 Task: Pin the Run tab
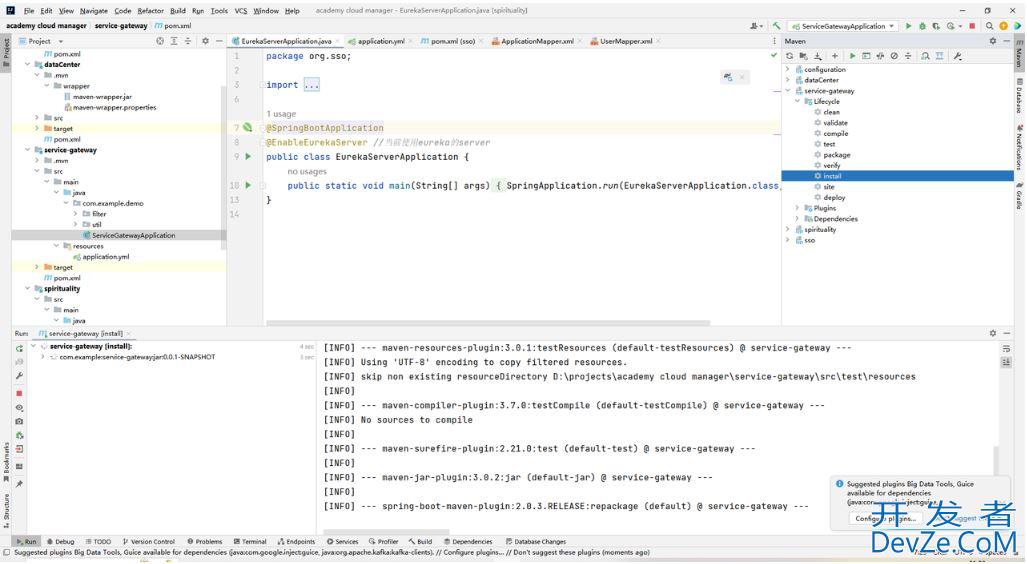tap(19, 483)
